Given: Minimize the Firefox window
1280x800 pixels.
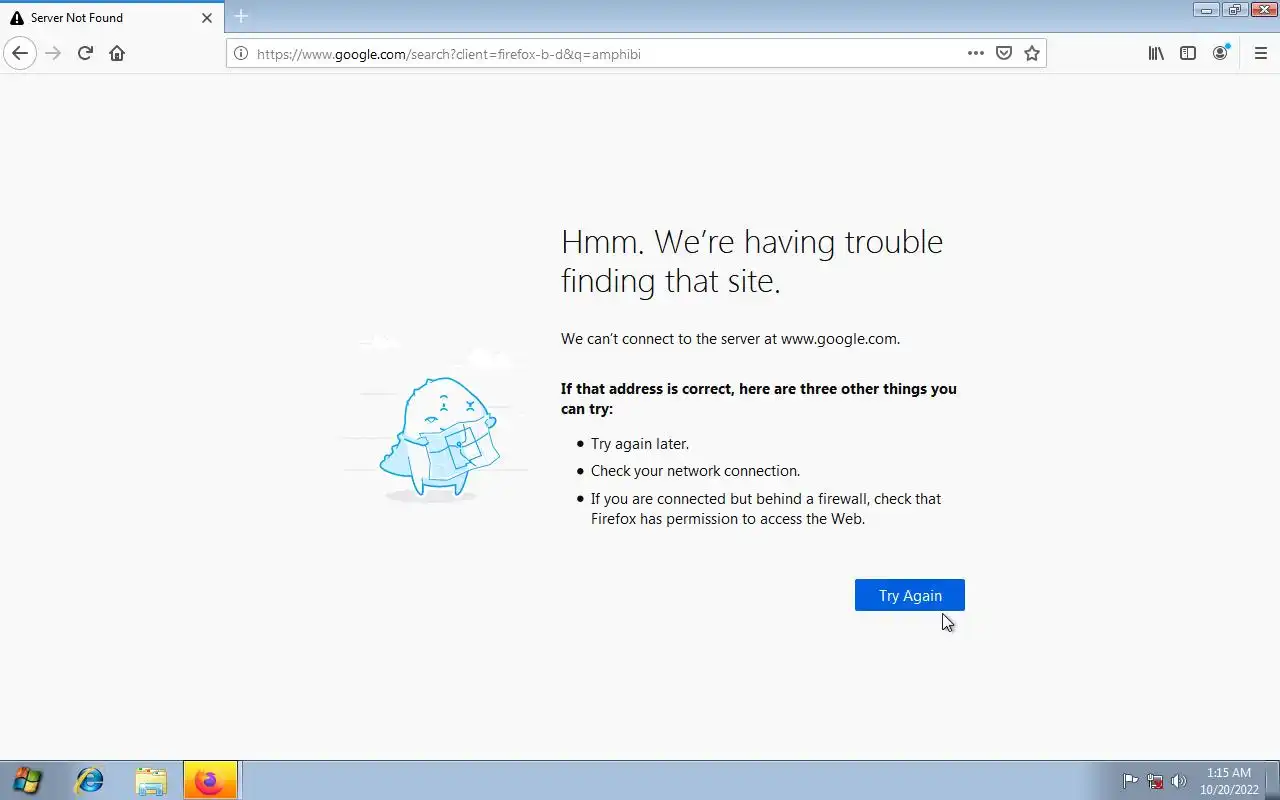Looking at the screenshot, I should tap(1206, 10).
